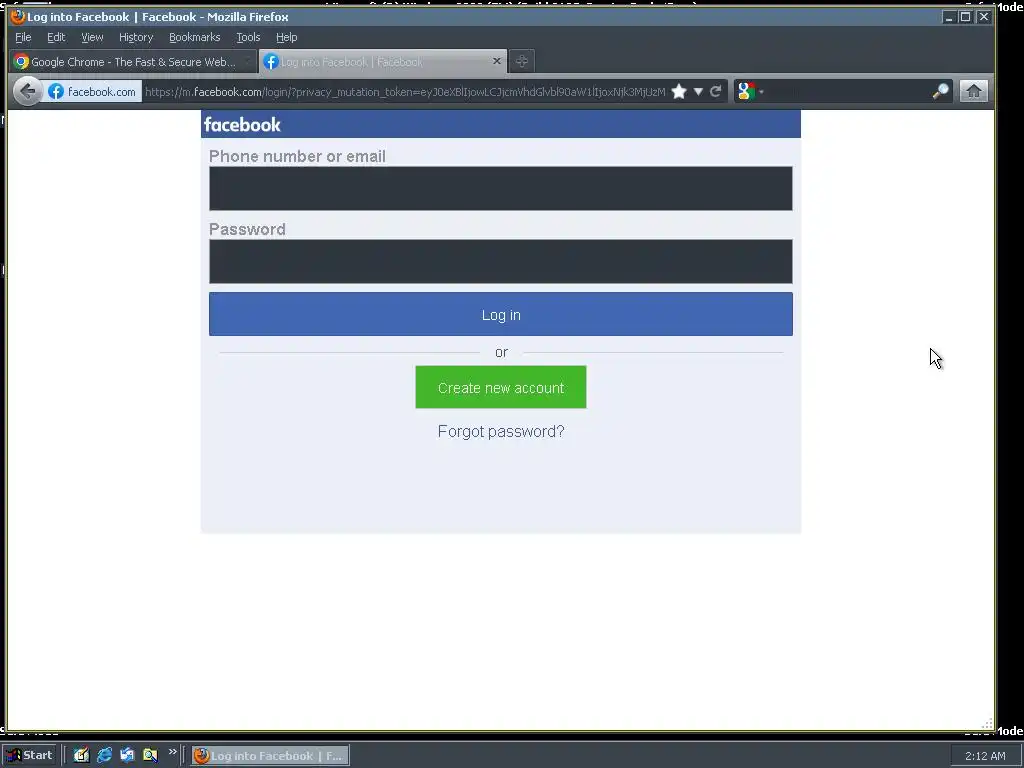Expand the quick launch overflow chevron
1024x768 pixels.
172,752
